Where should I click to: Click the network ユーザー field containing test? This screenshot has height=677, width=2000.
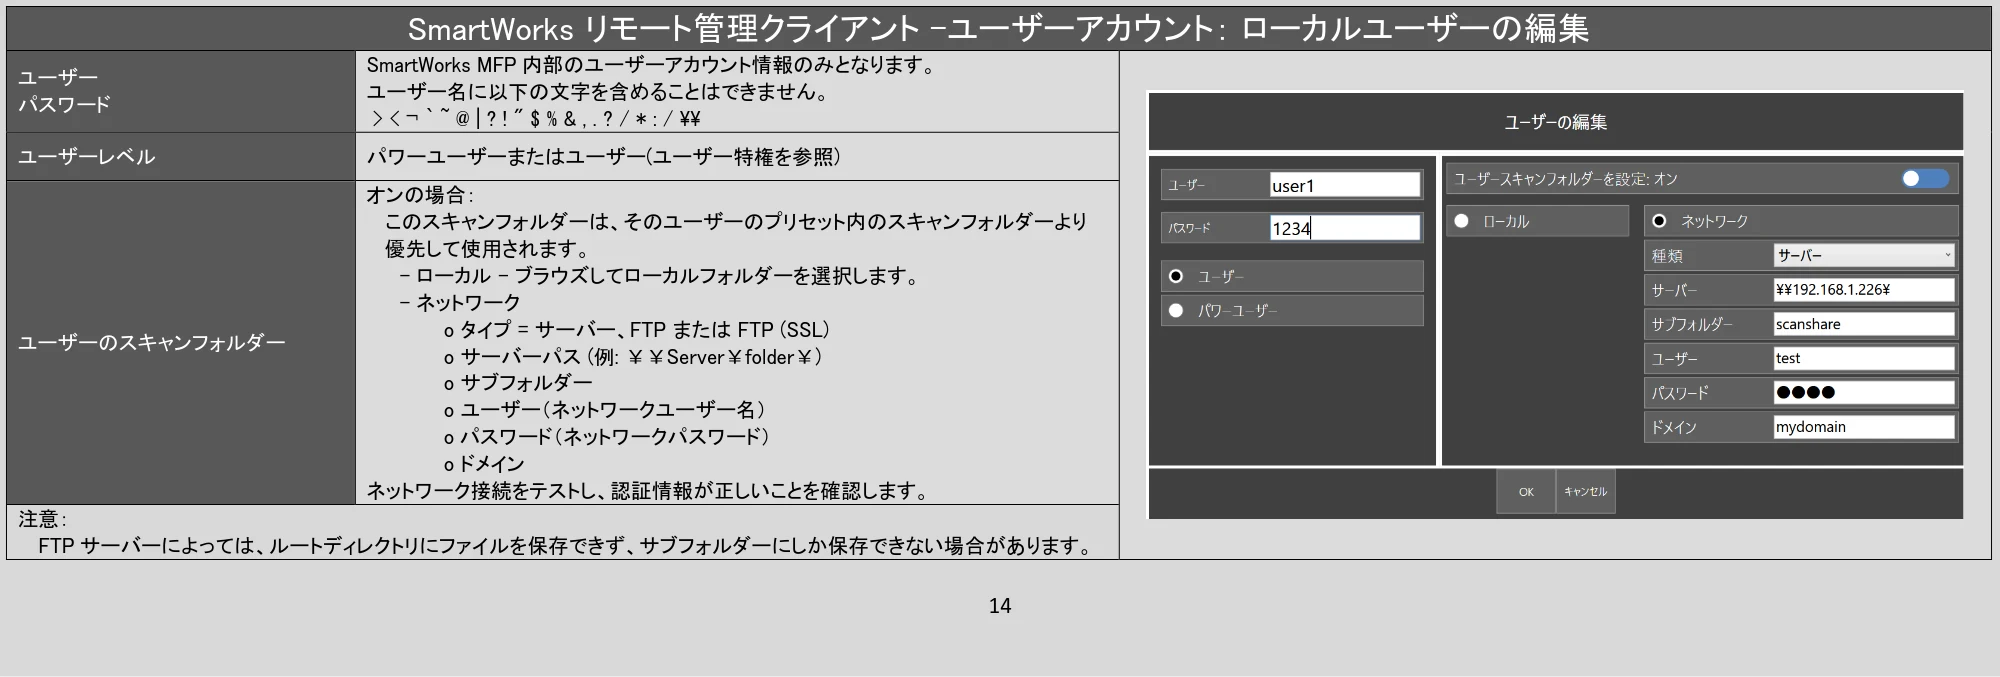(x=1864, y=358)
